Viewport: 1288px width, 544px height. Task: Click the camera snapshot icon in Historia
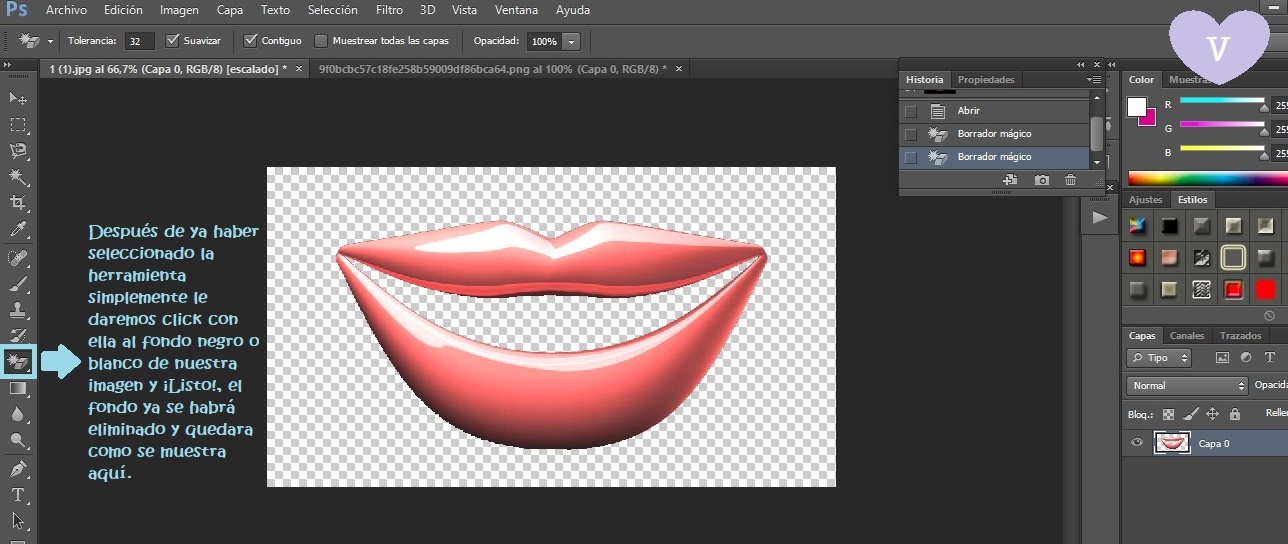pos(1042,180)
